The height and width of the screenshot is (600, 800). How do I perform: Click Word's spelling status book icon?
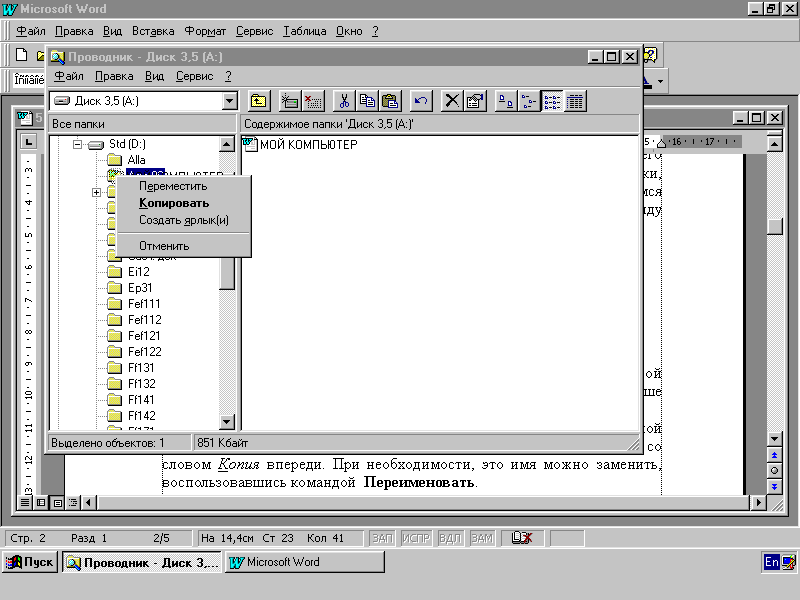click(x=522, y=538)
